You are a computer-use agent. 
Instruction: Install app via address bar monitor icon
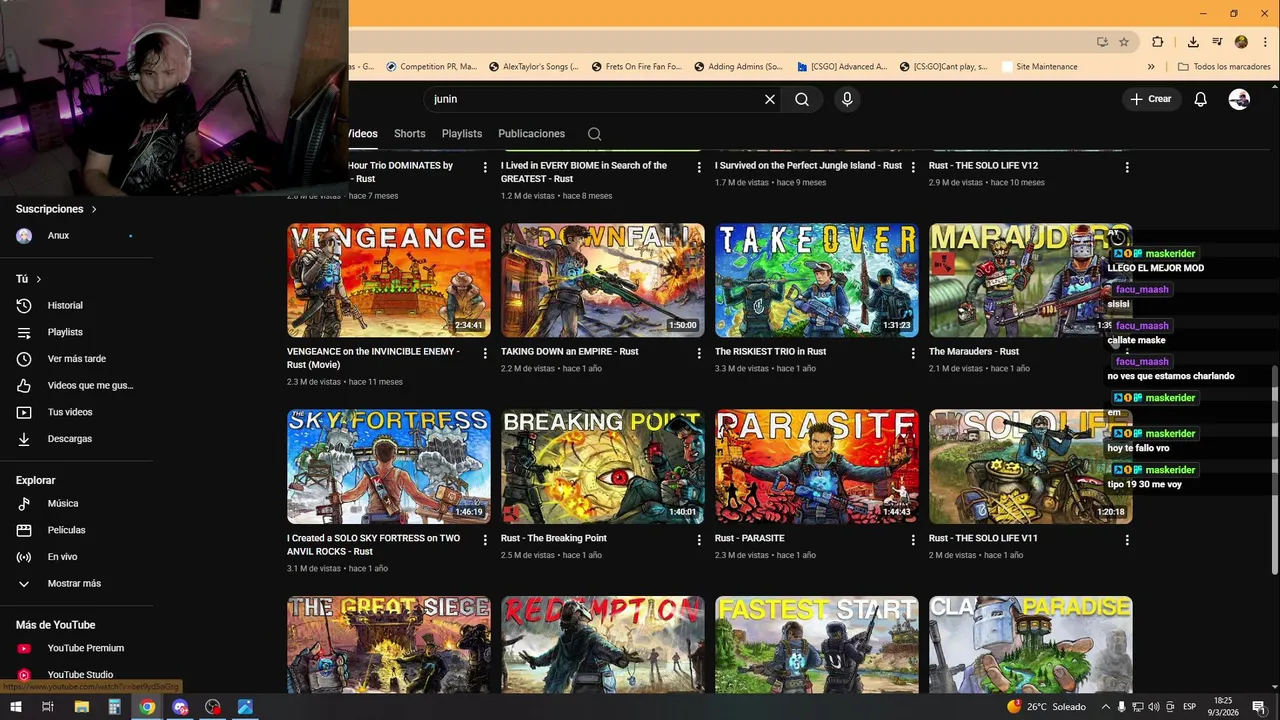[1102, 42]
